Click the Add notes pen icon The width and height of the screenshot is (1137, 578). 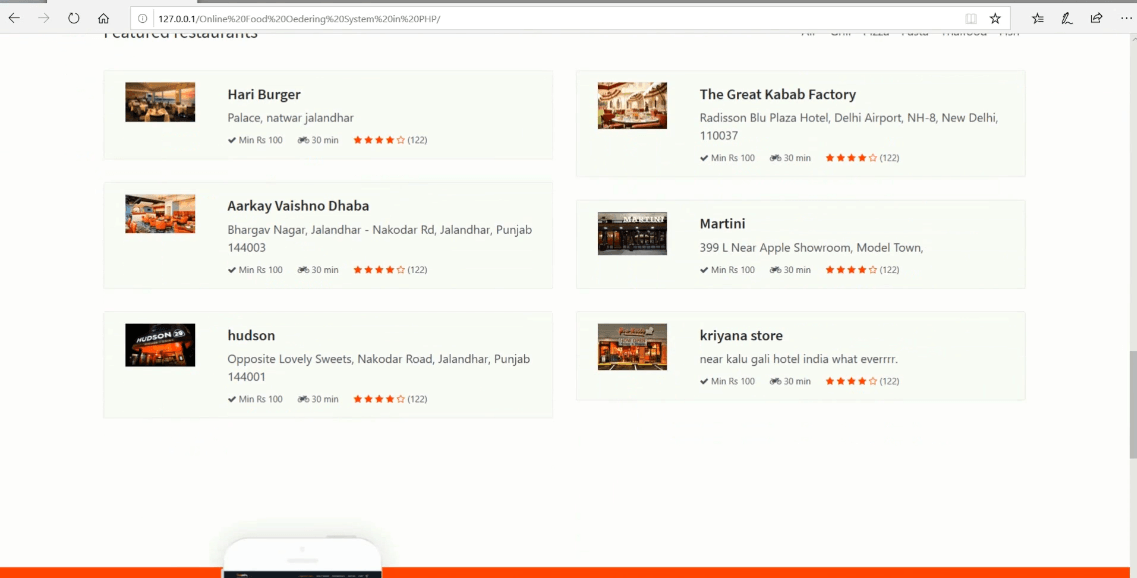tap(1067, 18)
